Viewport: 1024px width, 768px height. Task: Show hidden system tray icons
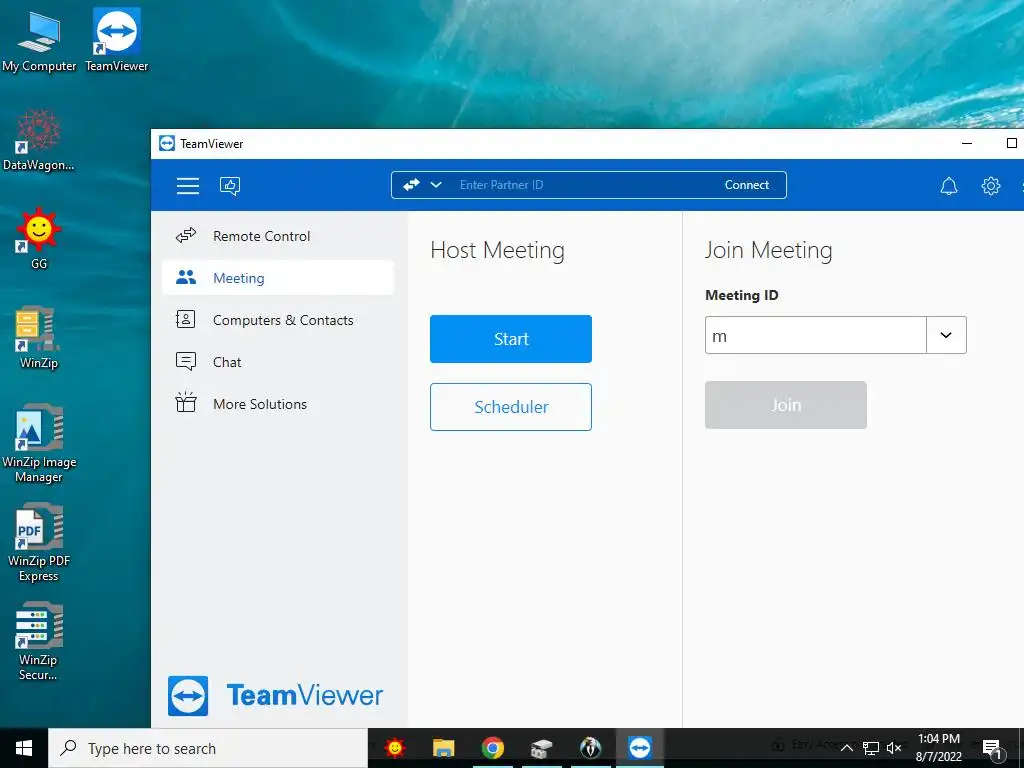pos(846,748)
